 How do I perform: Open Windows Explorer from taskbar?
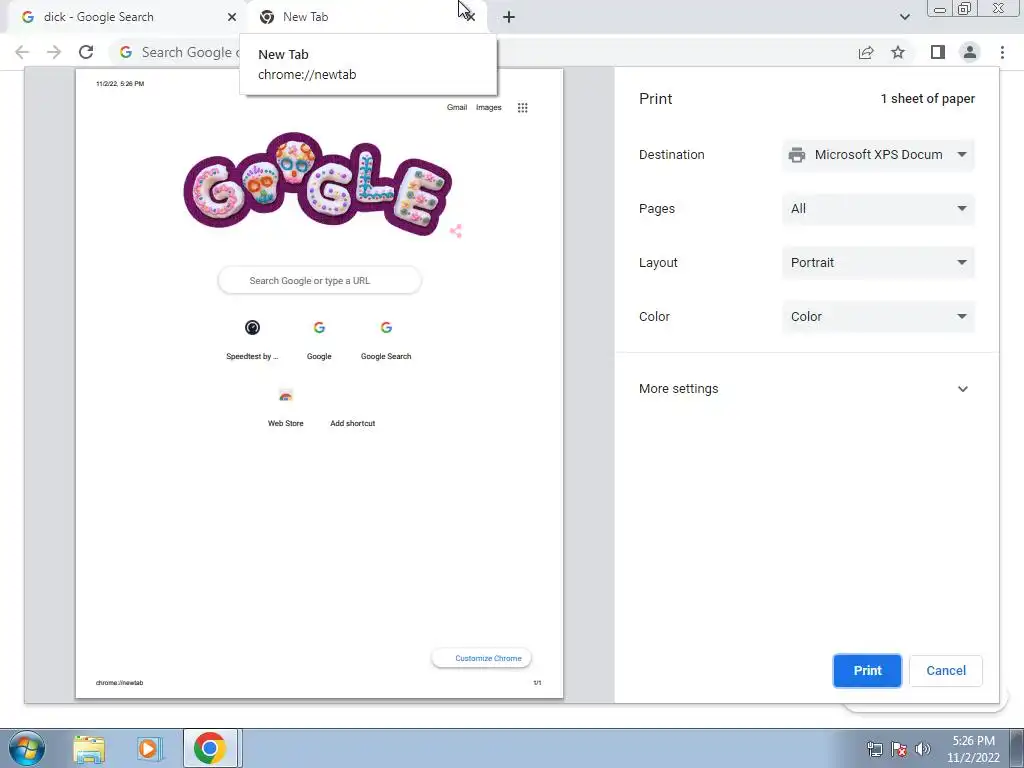[x=89, y=748]
